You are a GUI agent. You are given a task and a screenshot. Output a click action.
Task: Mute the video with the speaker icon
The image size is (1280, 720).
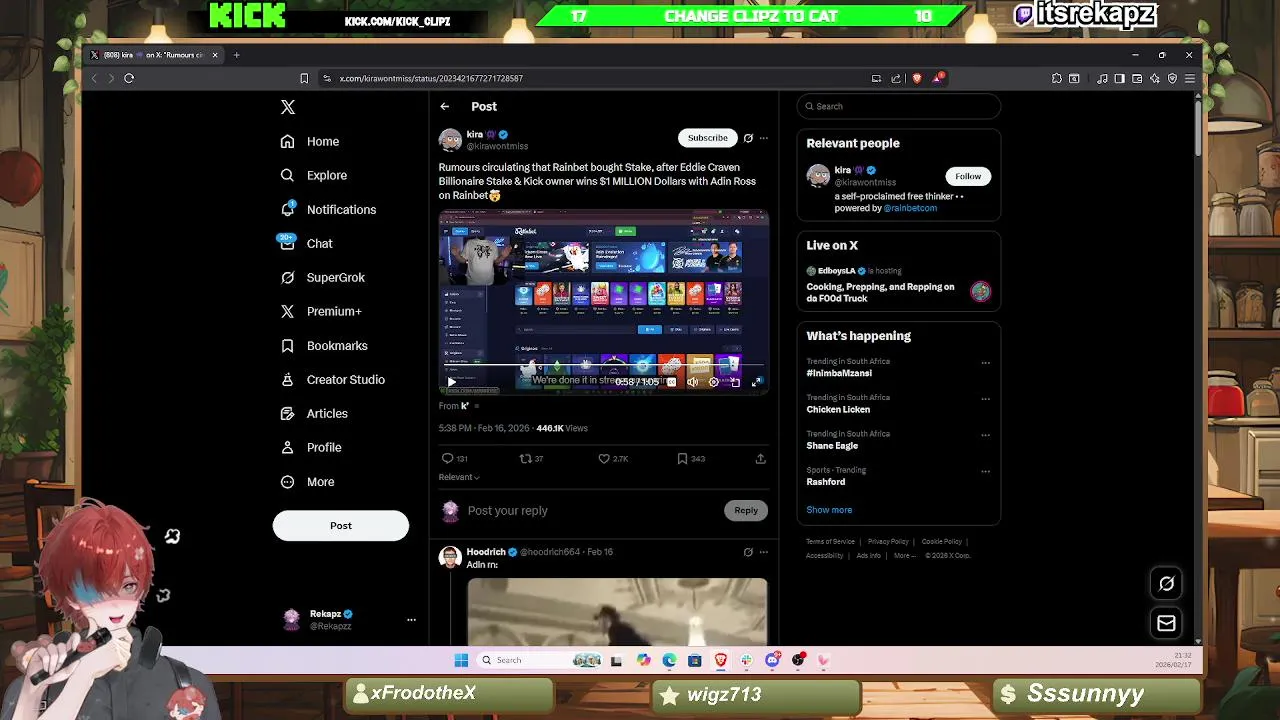(x=692, y=382)
